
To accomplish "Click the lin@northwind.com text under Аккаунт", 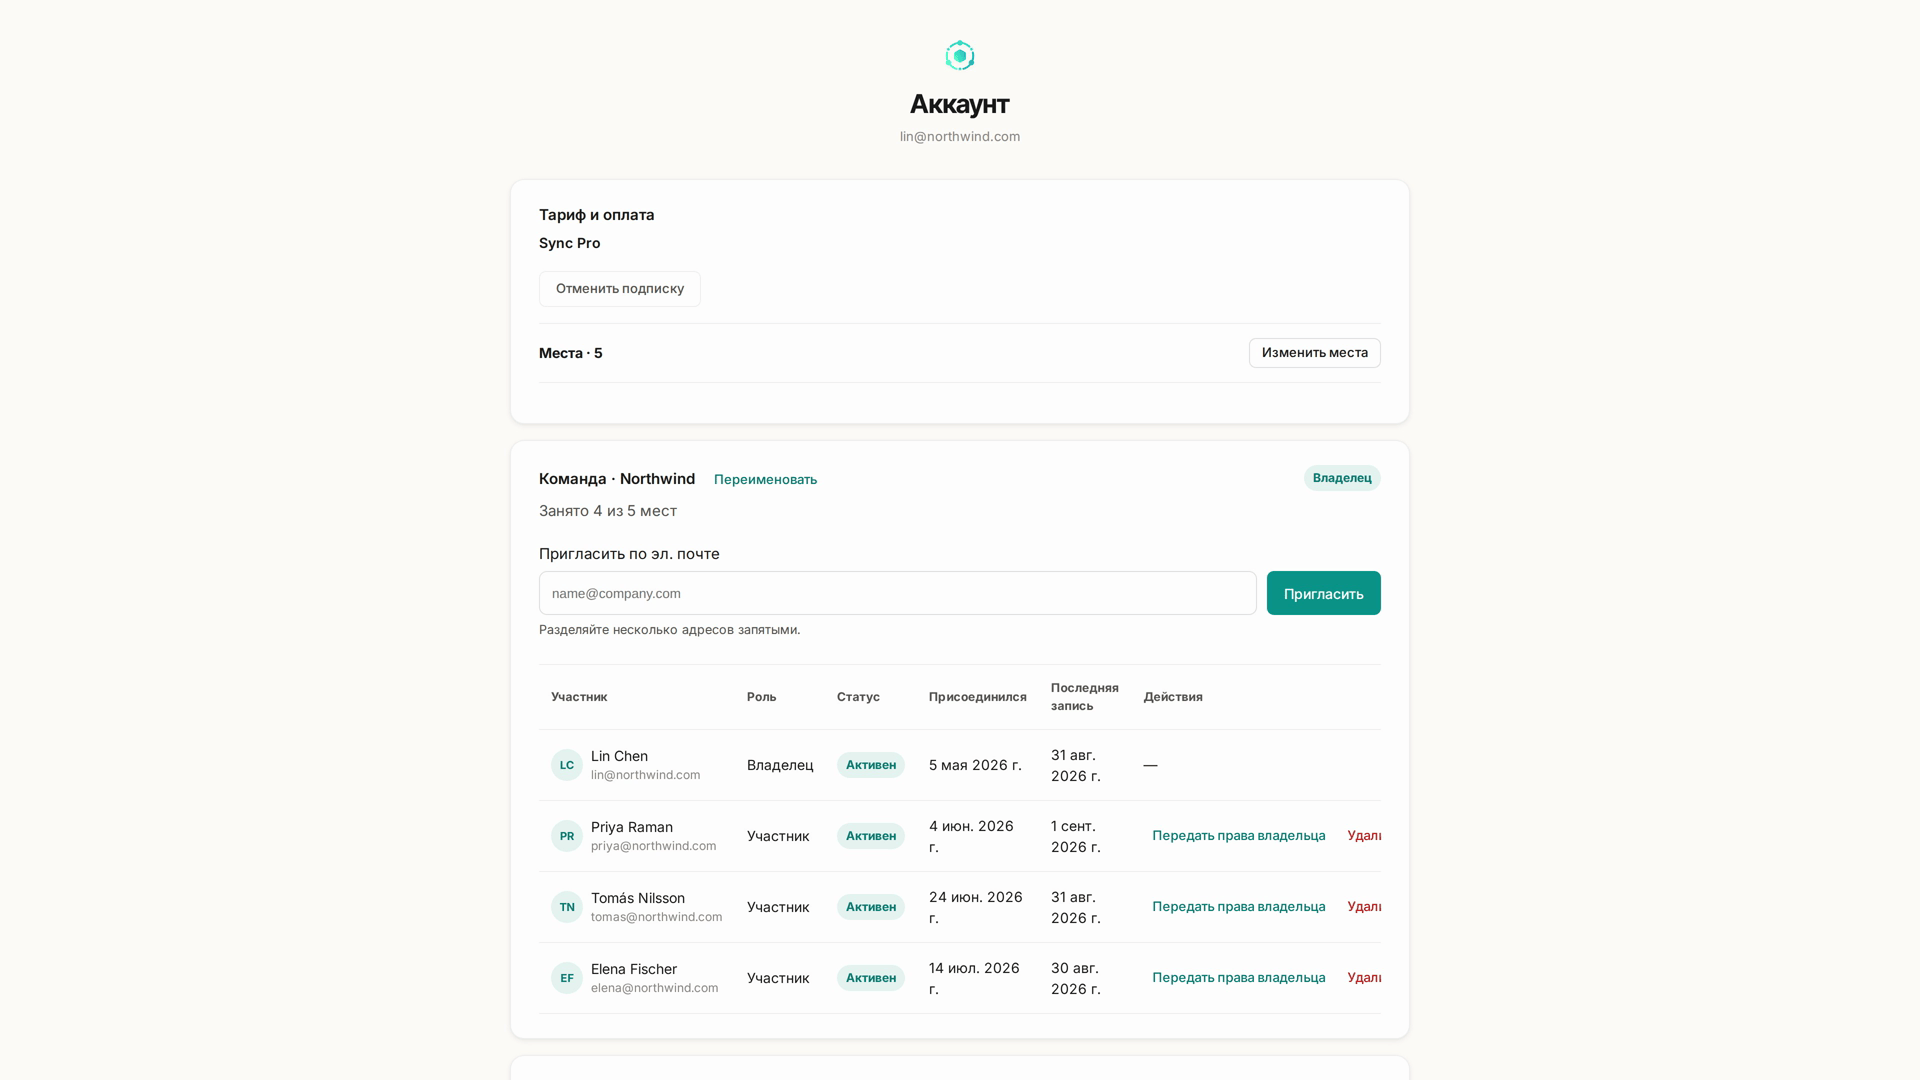I will (x=960, y=137).
